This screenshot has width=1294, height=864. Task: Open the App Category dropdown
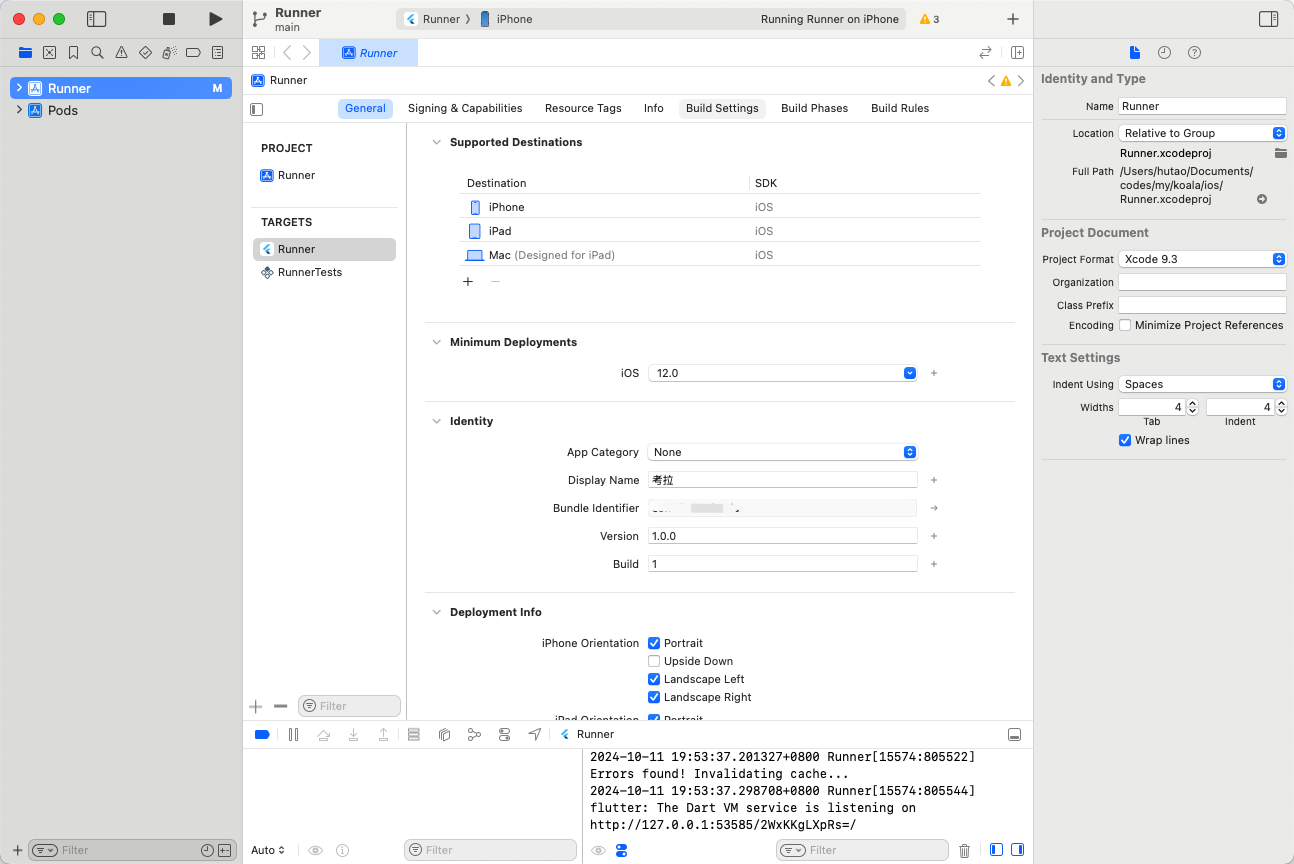pyautogui.click(x=782, y=452)
